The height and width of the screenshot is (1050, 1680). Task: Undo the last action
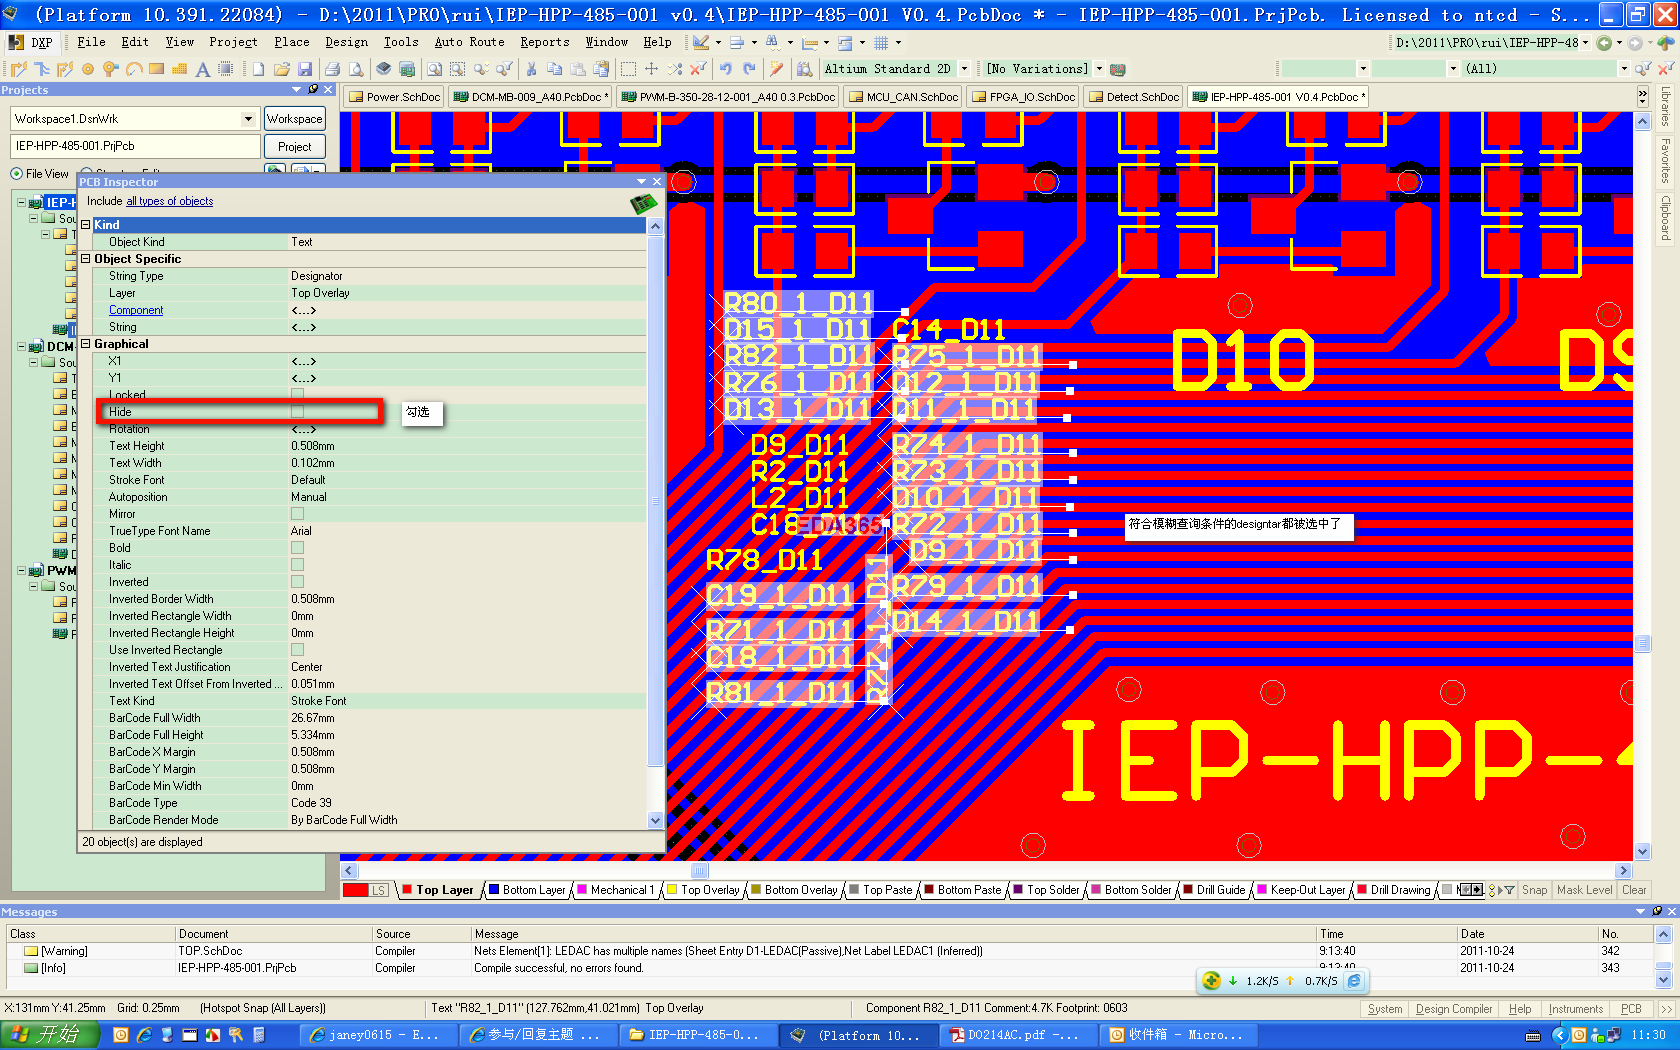pos(725,69)
